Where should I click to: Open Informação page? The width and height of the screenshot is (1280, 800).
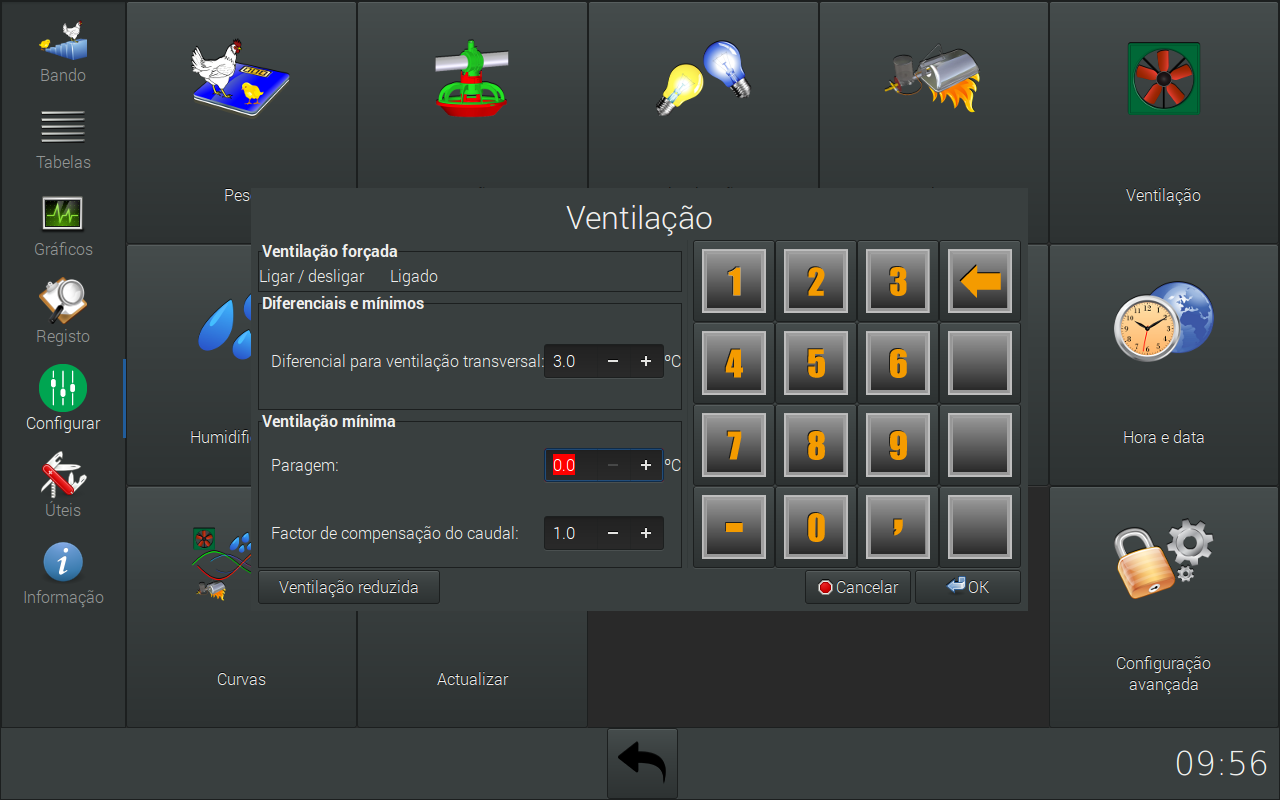tap(63, 576)
